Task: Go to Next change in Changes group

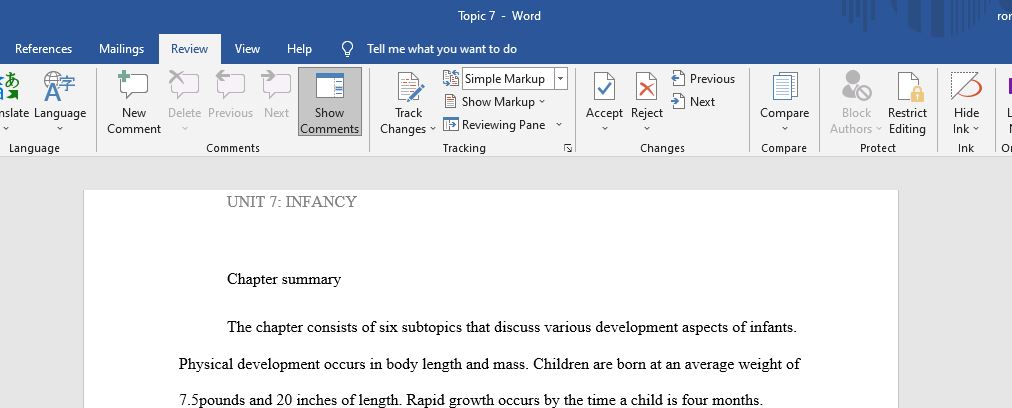Action: coord(693,101)
